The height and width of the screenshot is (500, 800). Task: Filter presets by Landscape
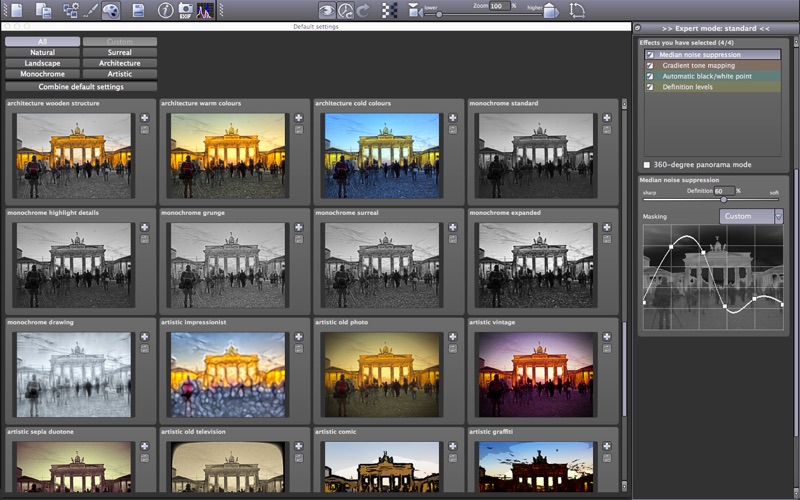42,63
